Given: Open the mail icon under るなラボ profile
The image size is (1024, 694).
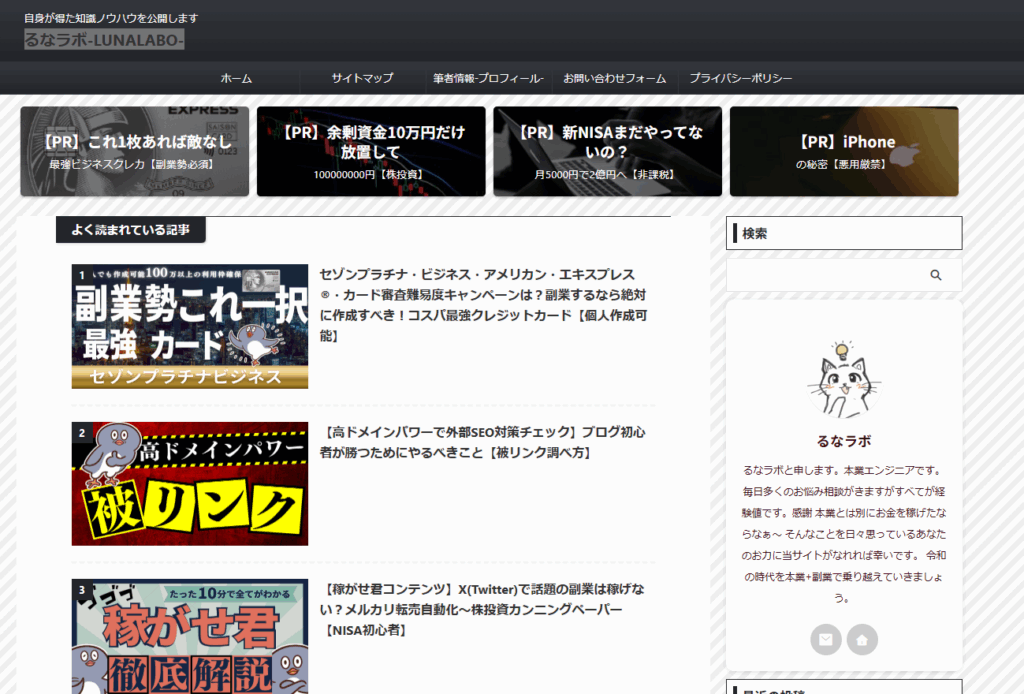Looking at the screenshot, I should pos(825,640).
